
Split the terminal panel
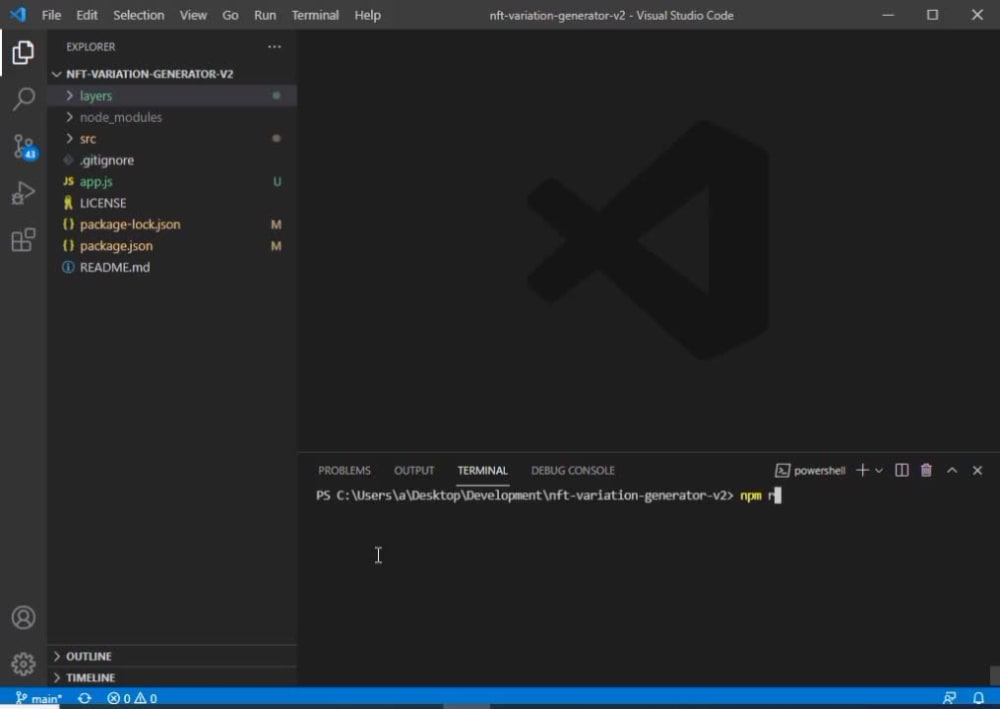pyautogui.click(x=901, y=470)
